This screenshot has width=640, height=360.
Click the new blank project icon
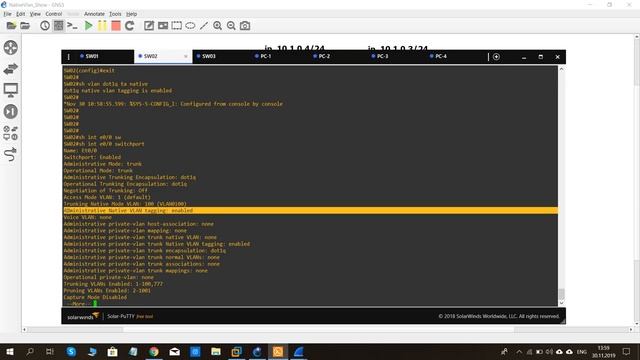click(x=11, y=26)
